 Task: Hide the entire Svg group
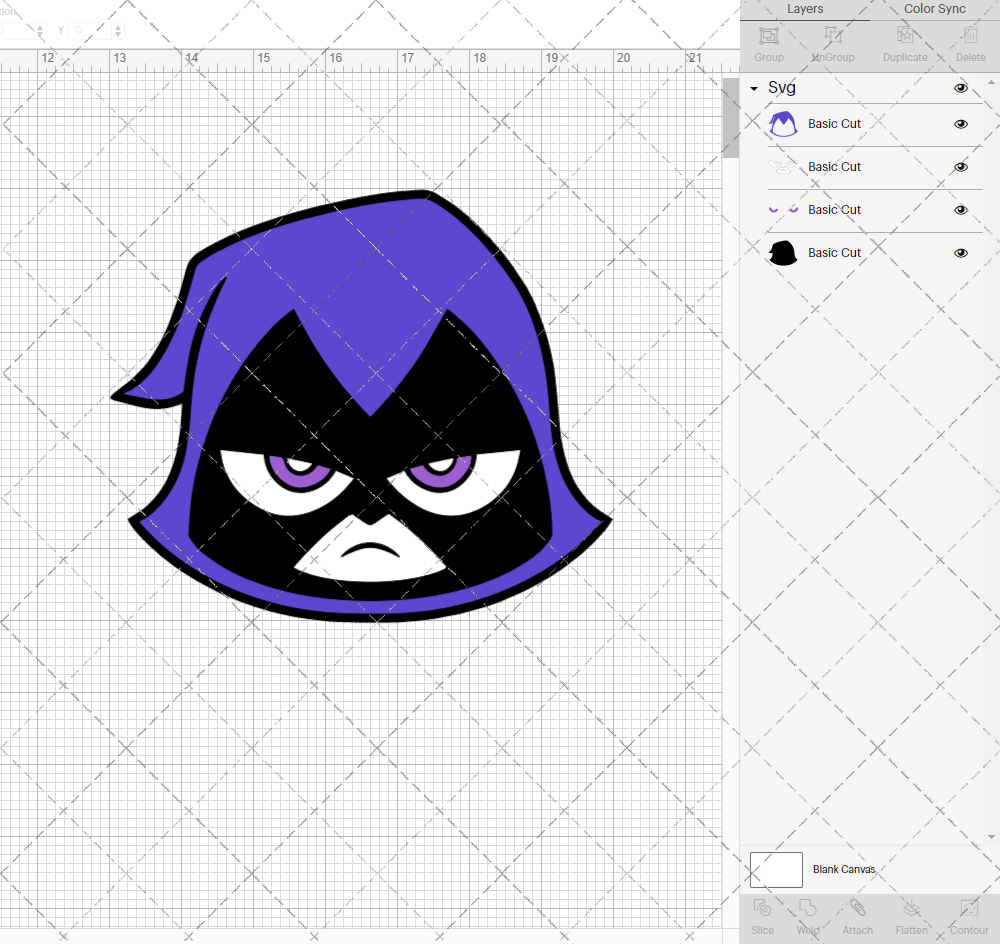(x=960, y=88)
